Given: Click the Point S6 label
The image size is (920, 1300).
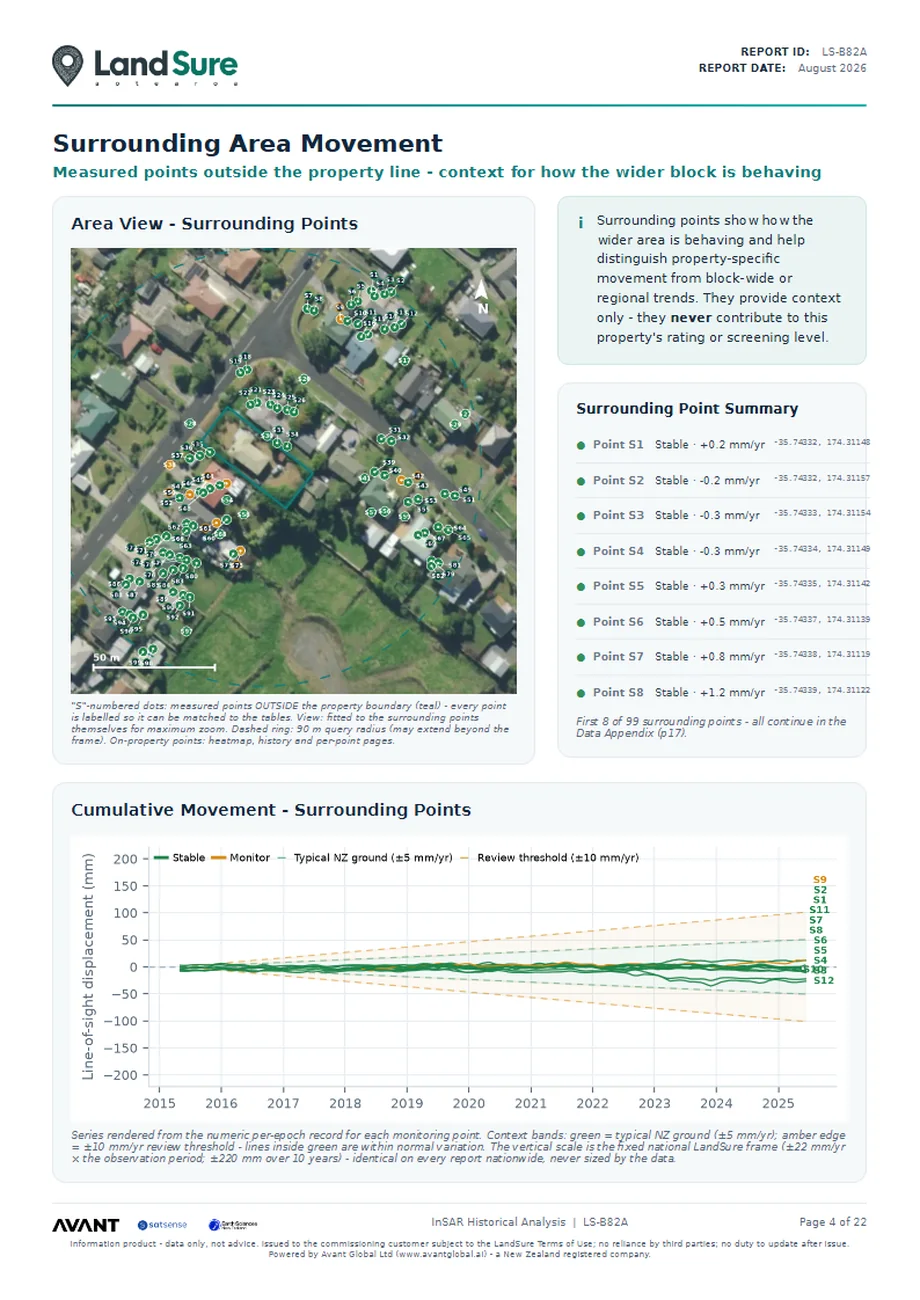Looking at the screenshot, I should (618, 622).
